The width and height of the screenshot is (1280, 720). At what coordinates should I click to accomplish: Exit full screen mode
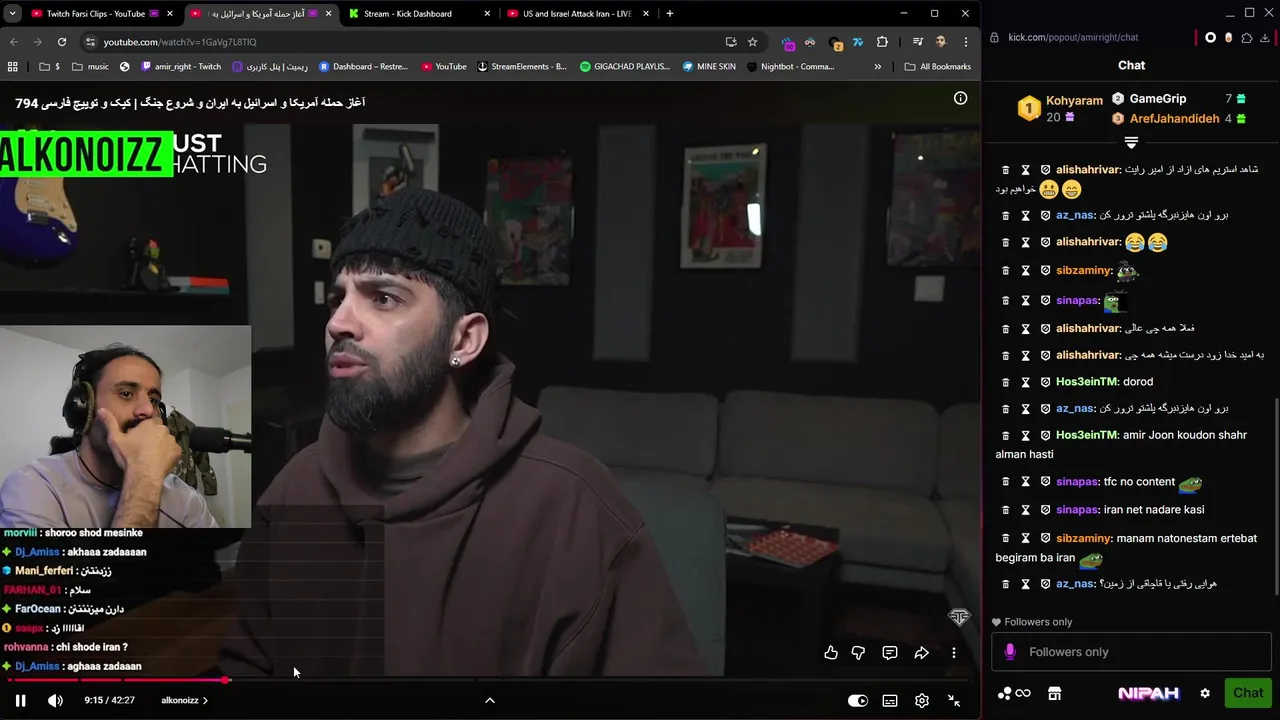[x=954, y=700]
